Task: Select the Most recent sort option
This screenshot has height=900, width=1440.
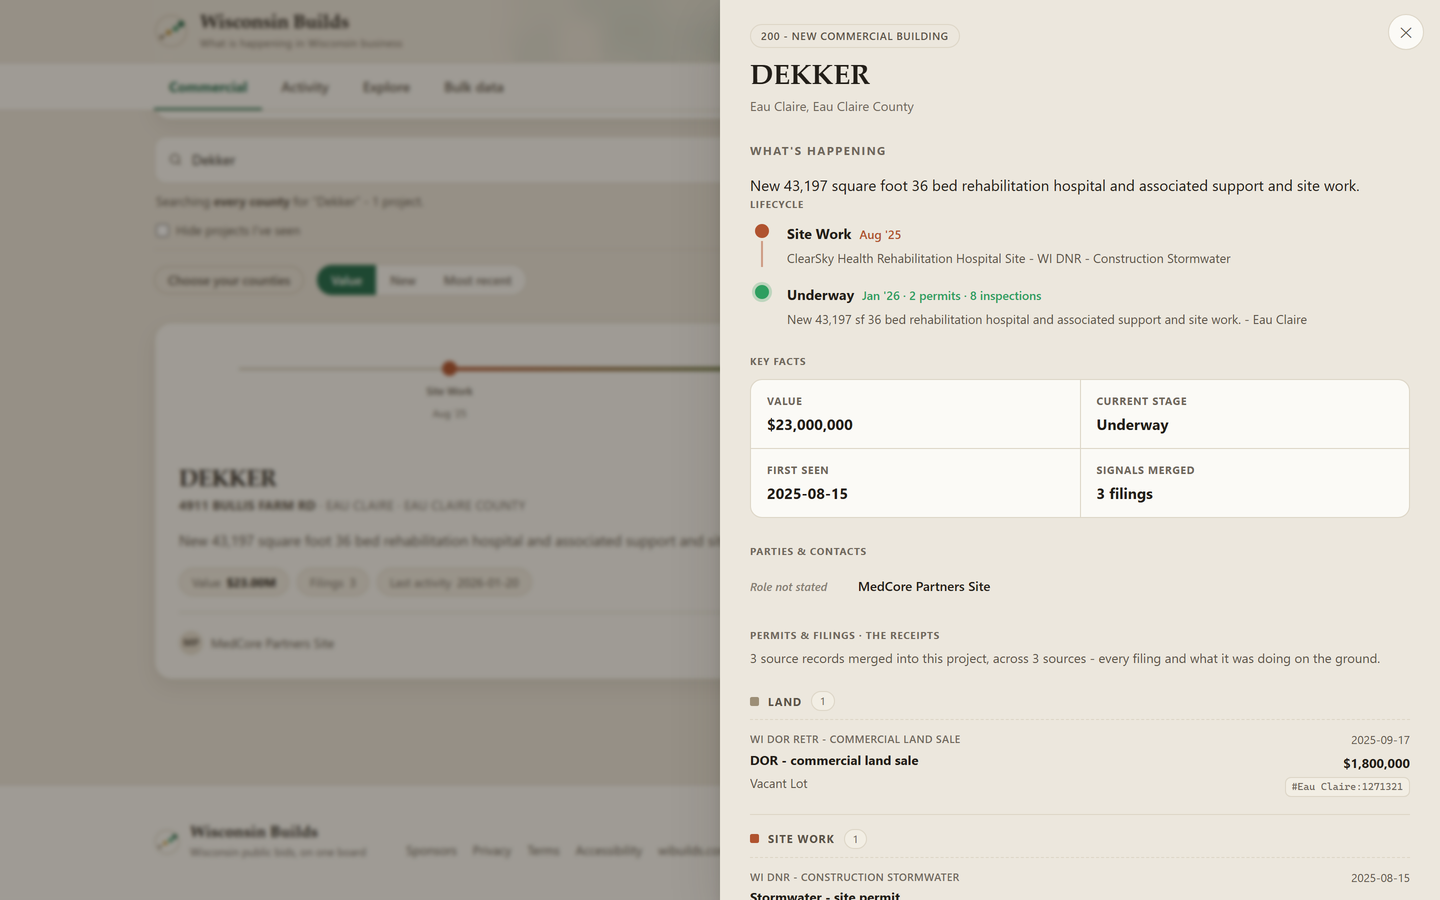Action: (x=477, y=281)
